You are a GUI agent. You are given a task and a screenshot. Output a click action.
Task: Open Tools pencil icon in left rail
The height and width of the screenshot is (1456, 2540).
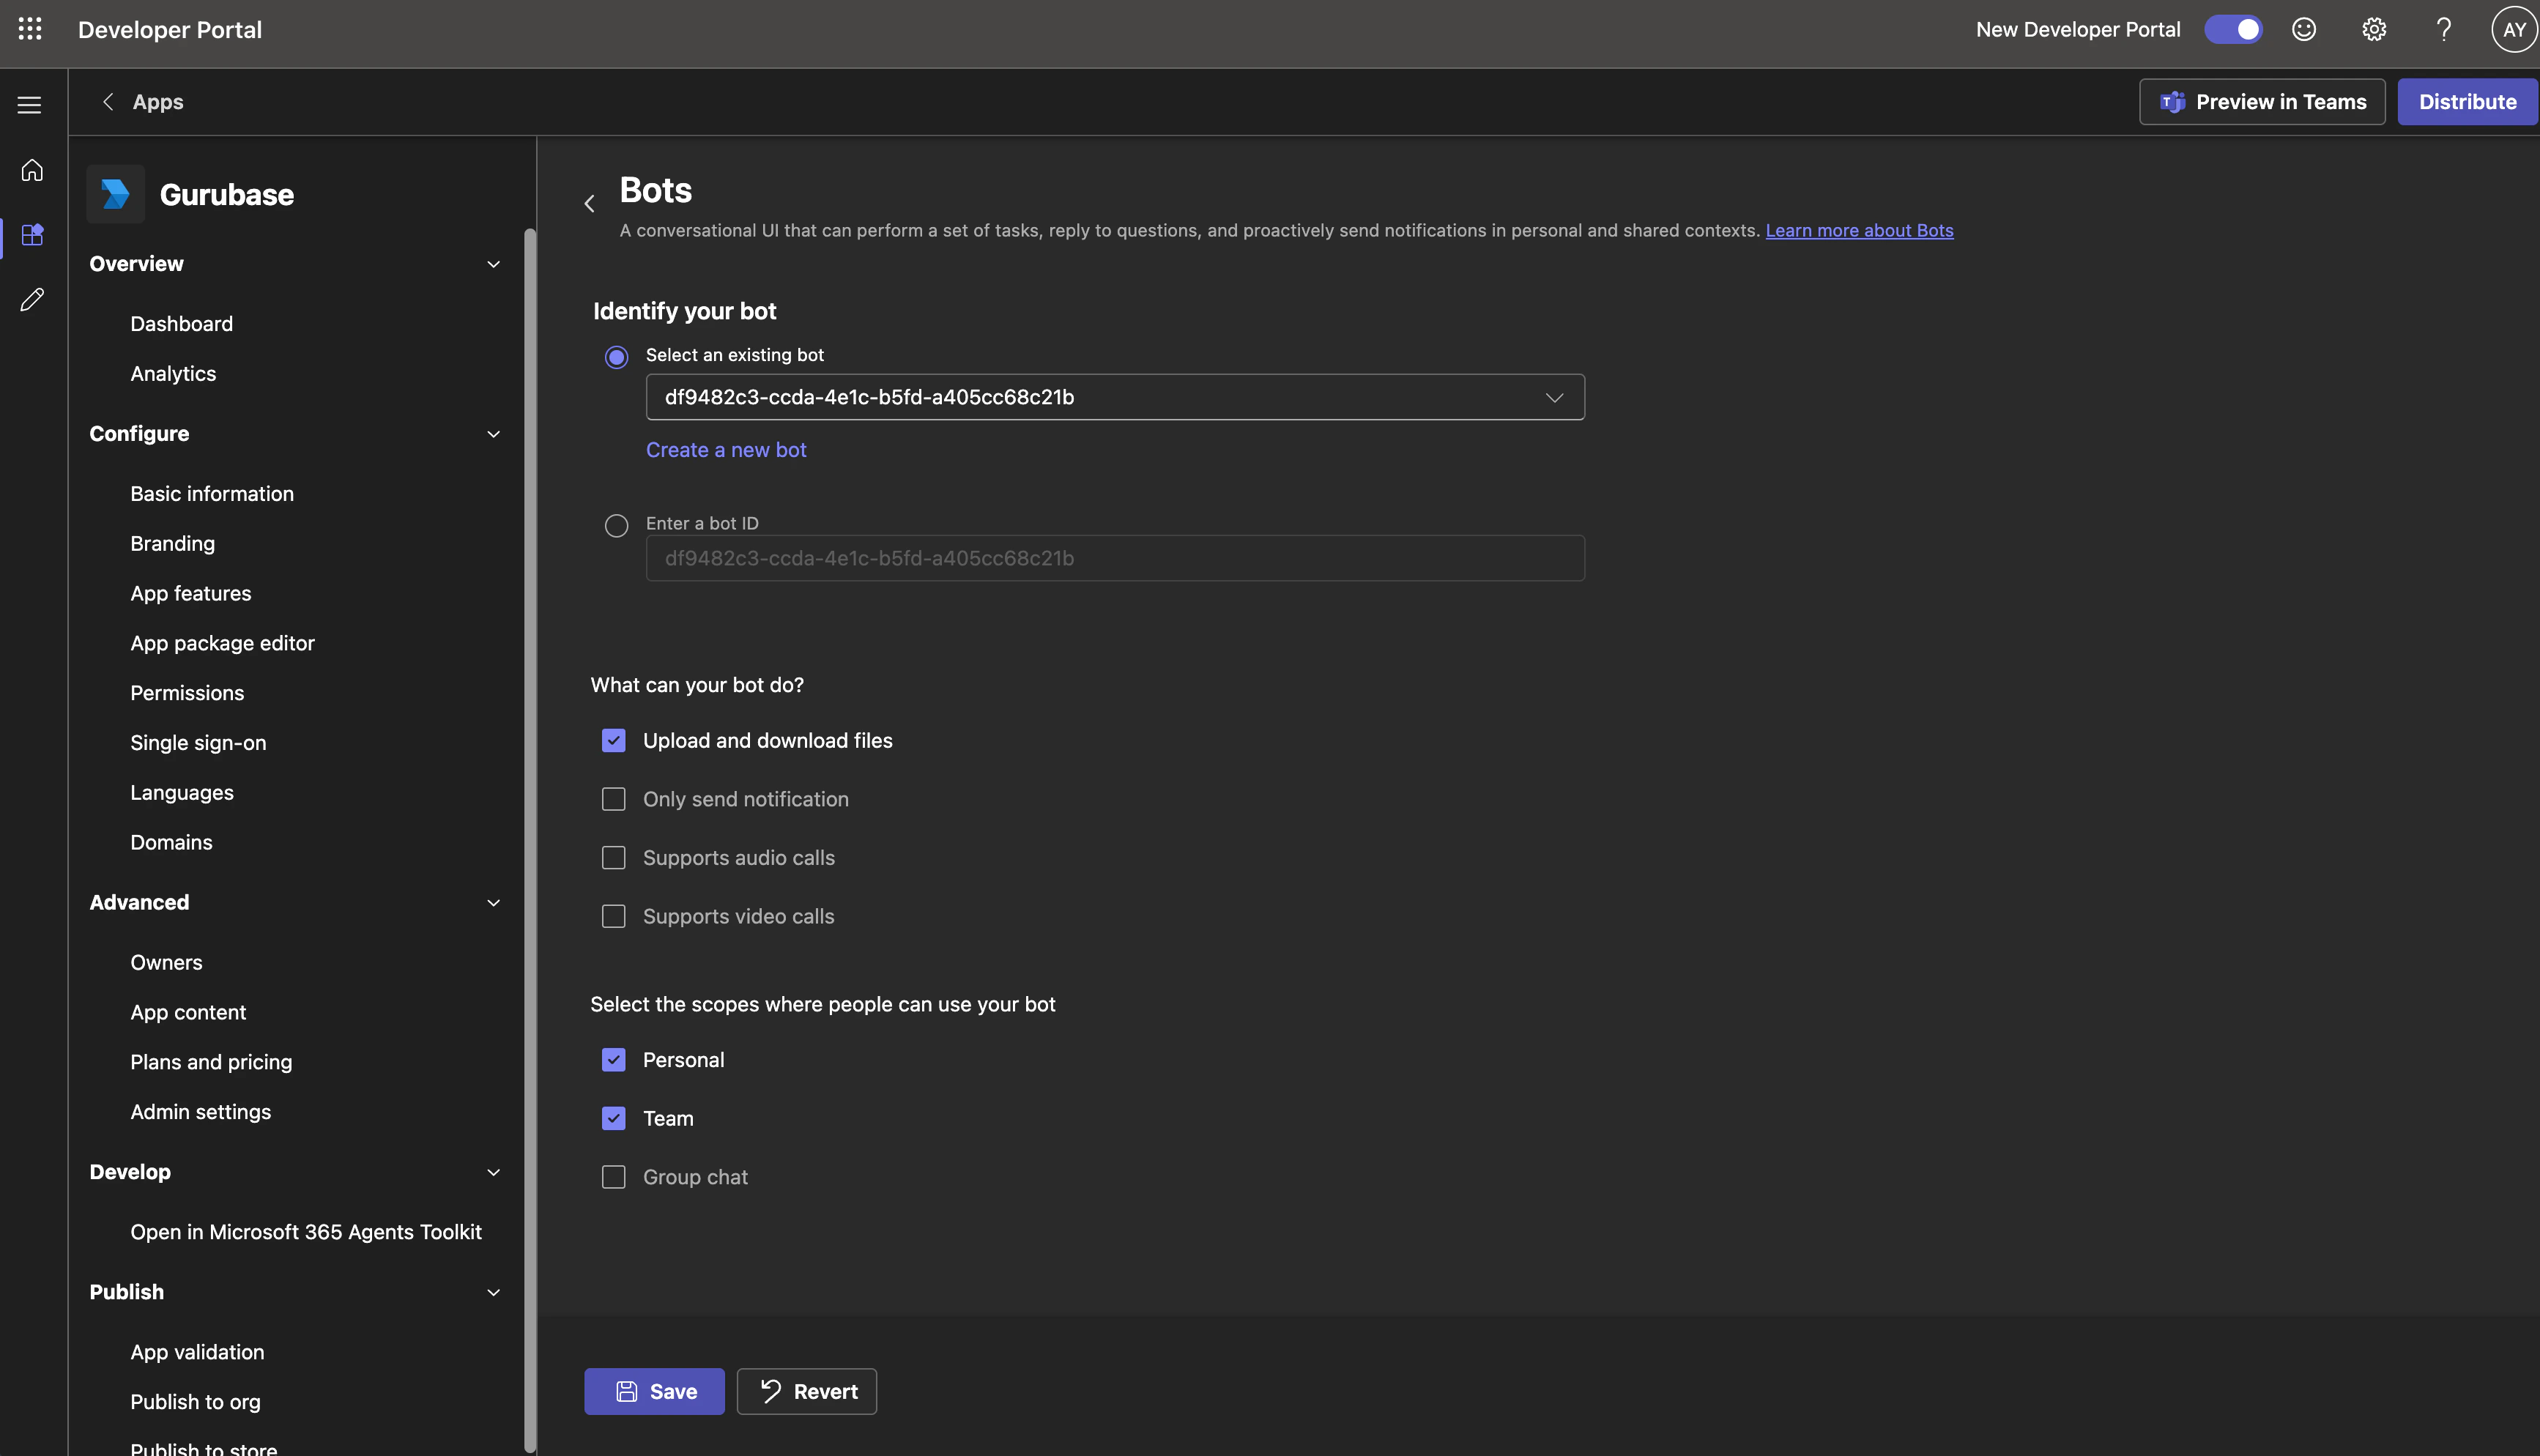(x=32, y=299)
